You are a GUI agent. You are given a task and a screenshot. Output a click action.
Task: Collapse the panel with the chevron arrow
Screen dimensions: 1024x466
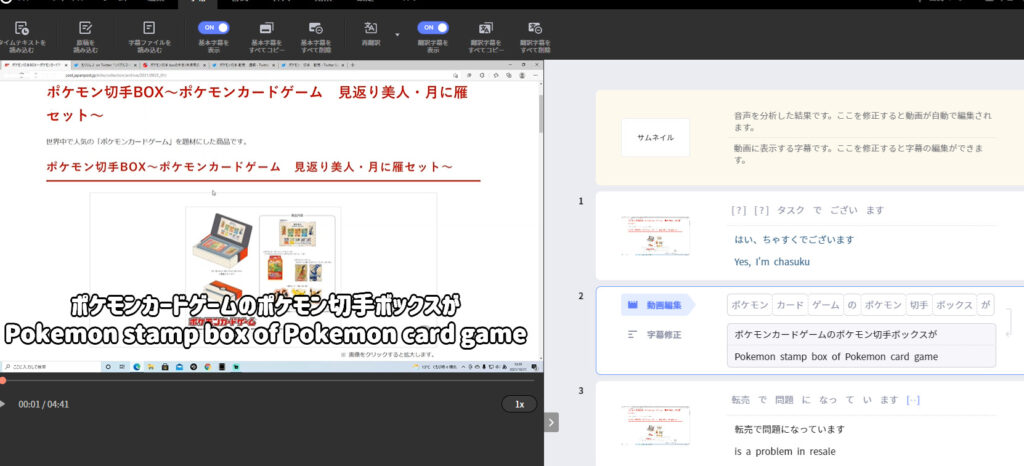pos(551,422)
